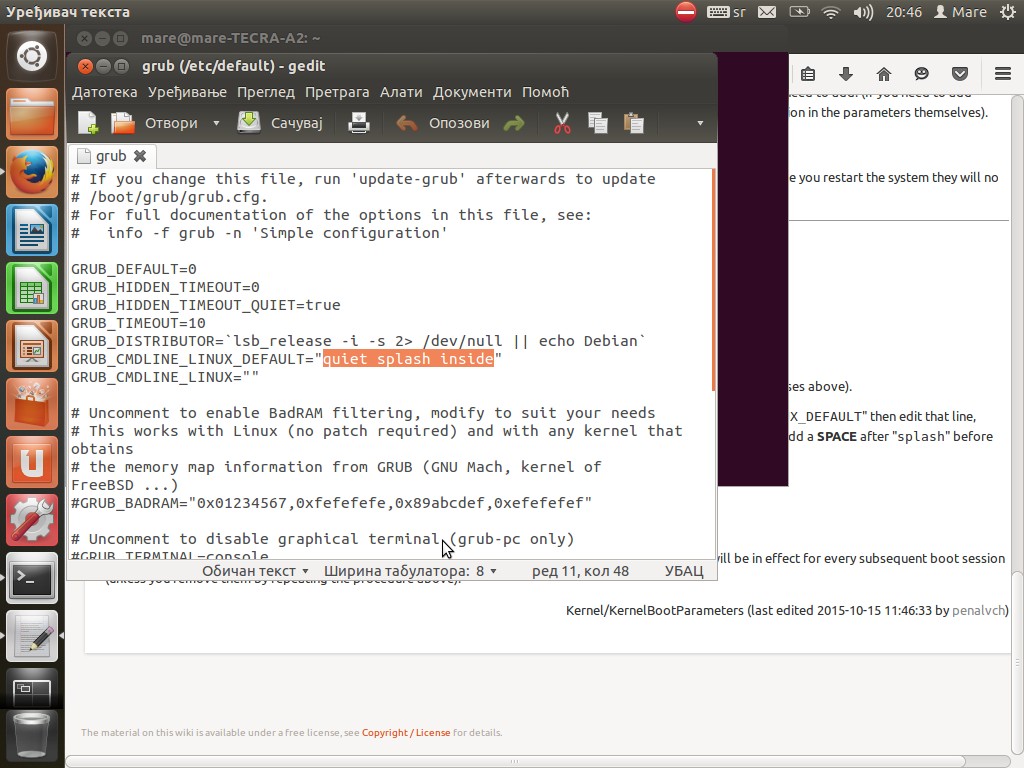Screen dimensions: 1024x768
Task: Click the ред 11, кол 48 position
Action: pos(580,571)
